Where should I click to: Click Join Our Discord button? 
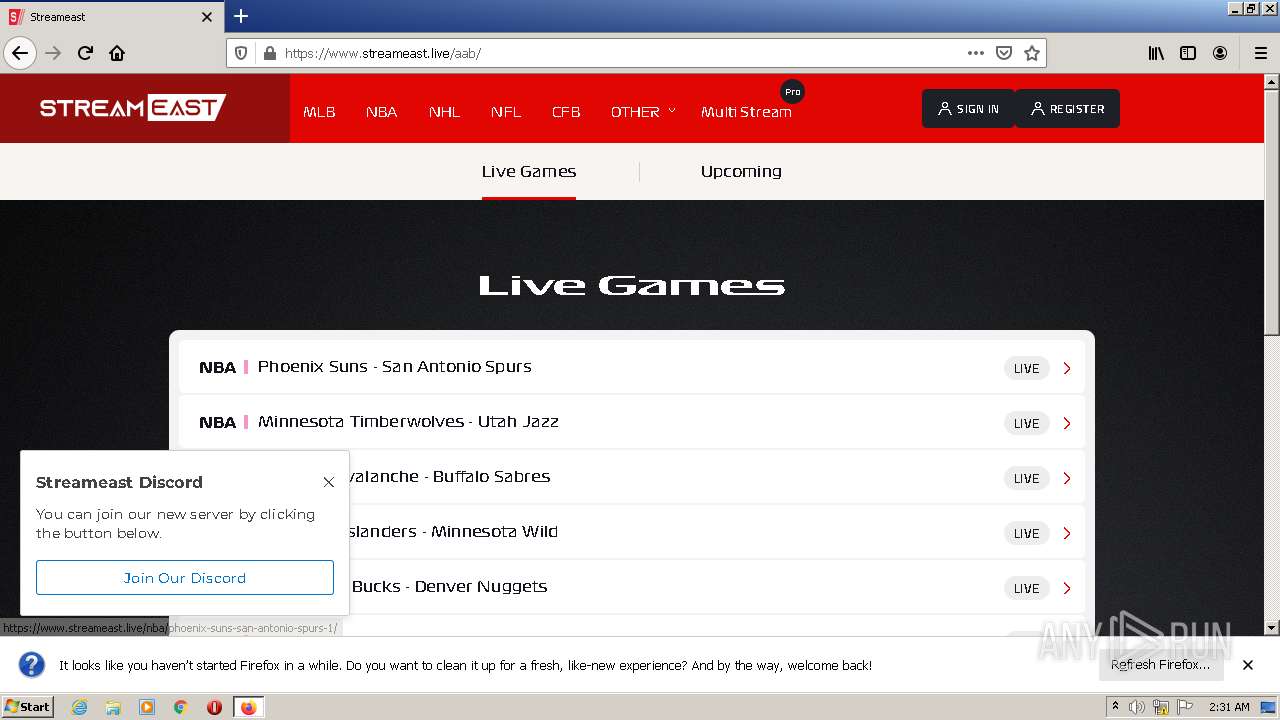click(x=185, y=577)
